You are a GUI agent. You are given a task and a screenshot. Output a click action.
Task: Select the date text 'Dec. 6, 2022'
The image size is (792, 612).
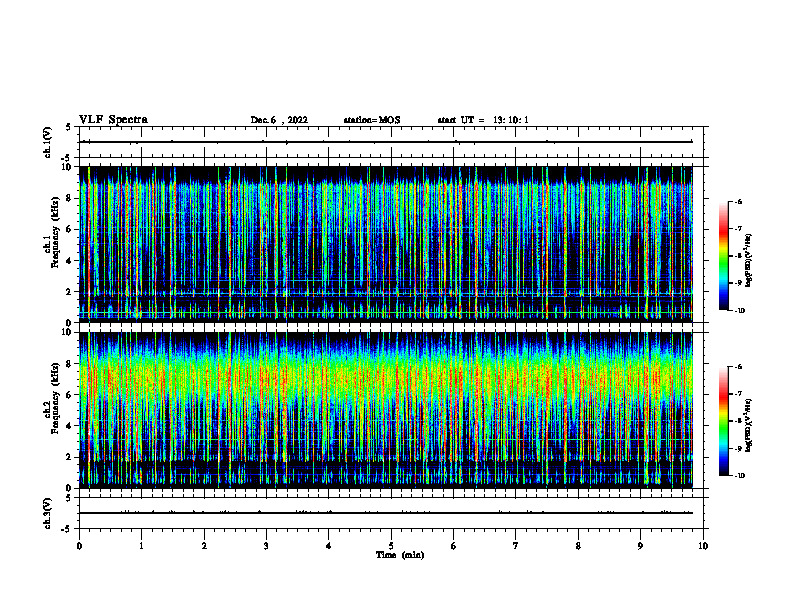(x=279, y=120)
